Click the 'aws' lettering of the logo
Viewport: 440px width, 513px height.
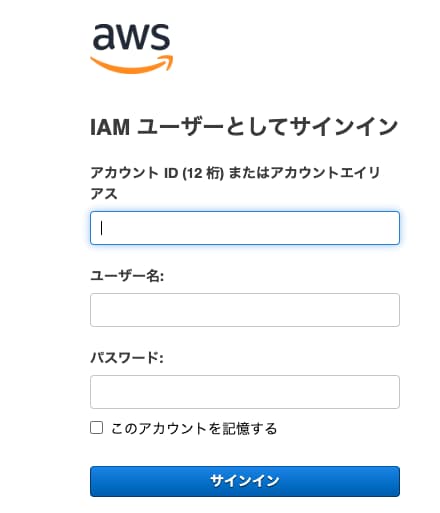[131, 36]
